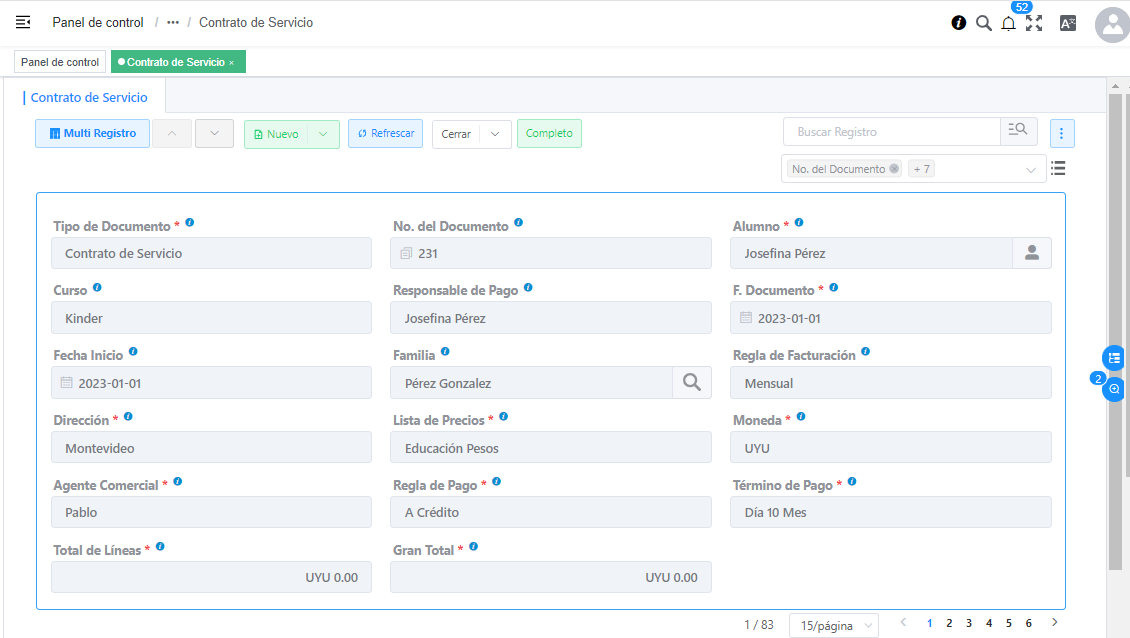Enter fullscreen mode via expand icon
This screenshot has height=638, width=1130.
tap(1034, 23)
